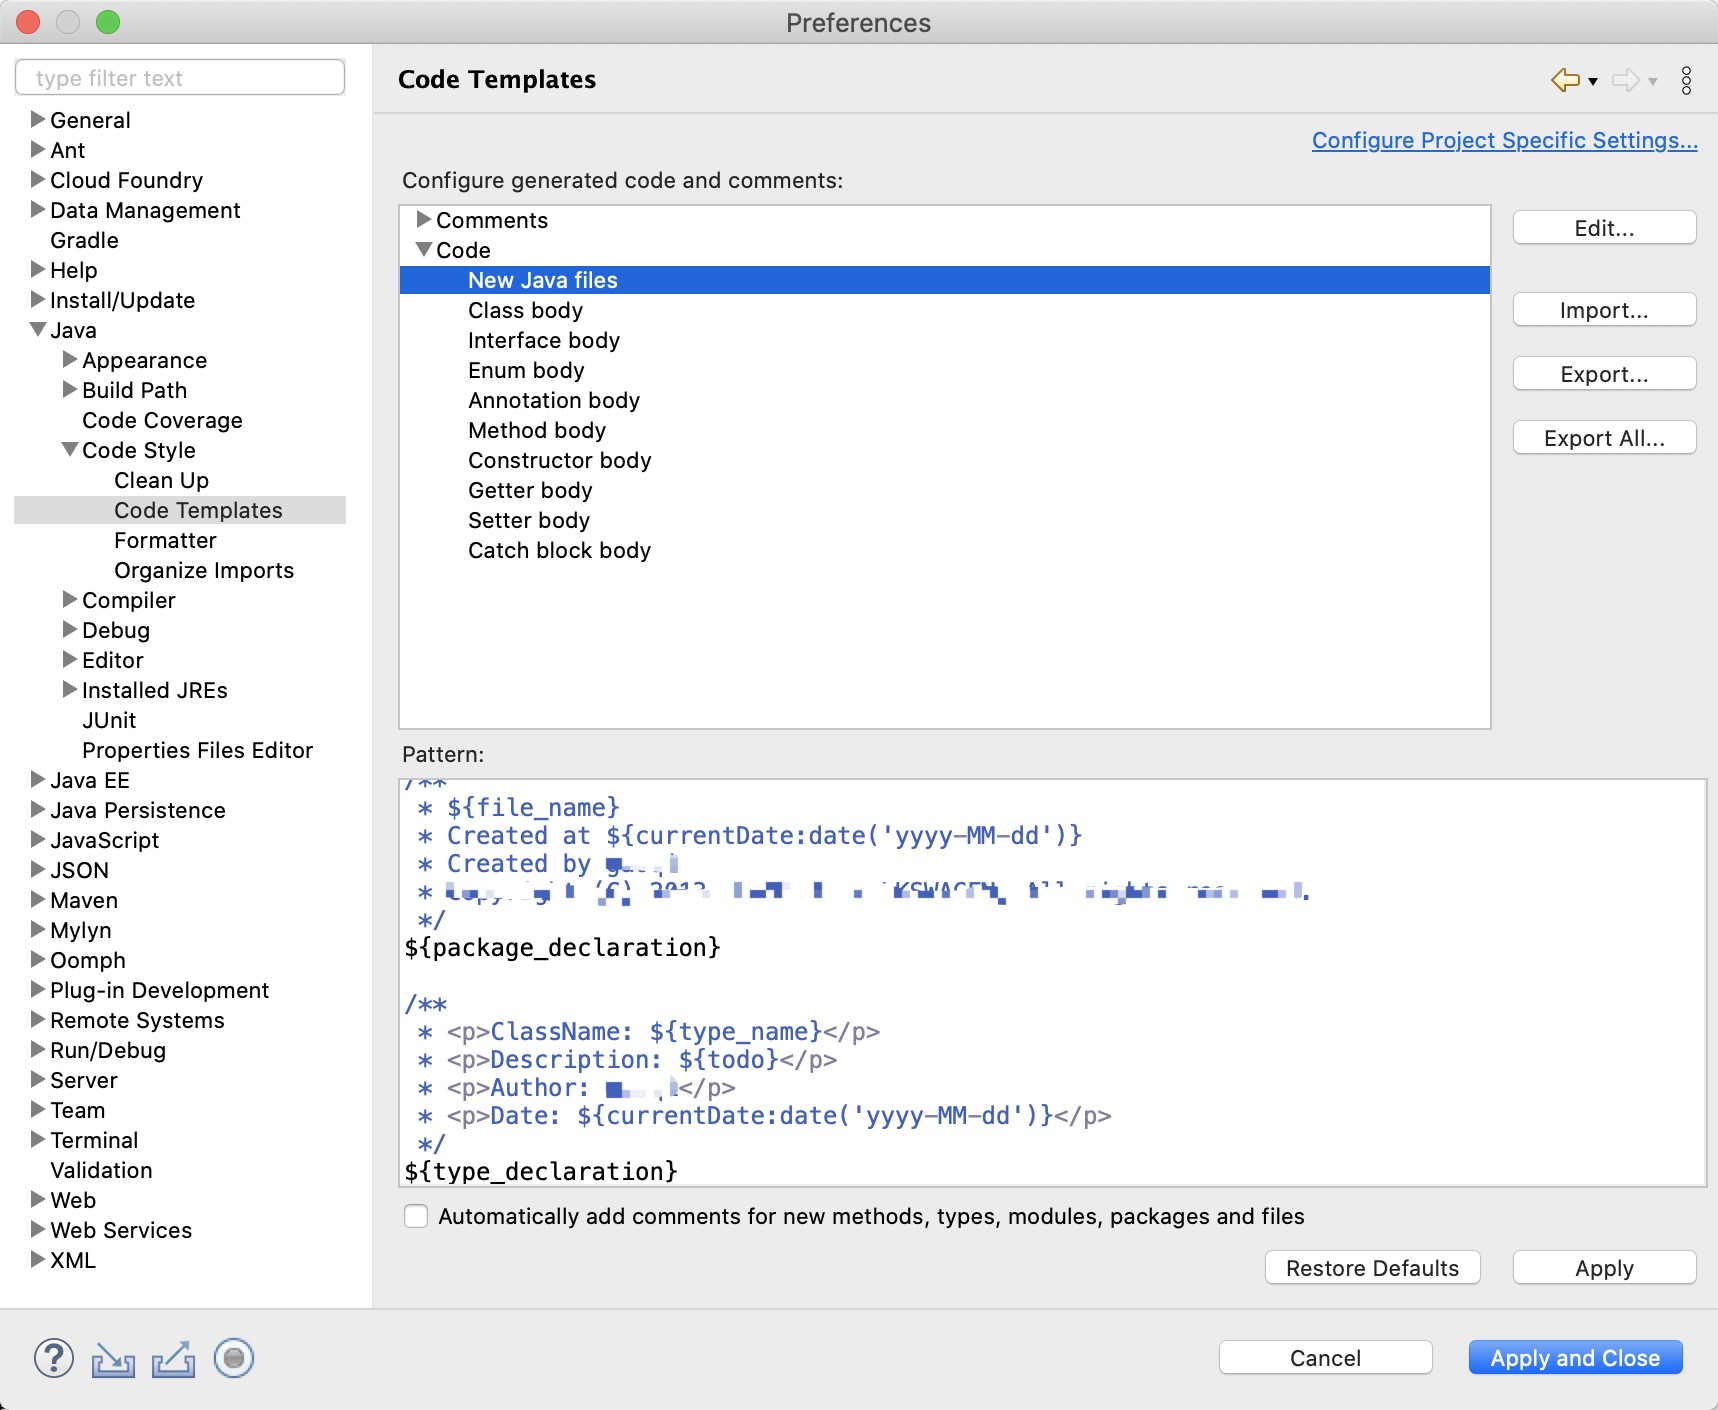Click the export preferences icon at bottom left
Viewport: 1718px width, 1410px height.
[x=173, y=1359]
